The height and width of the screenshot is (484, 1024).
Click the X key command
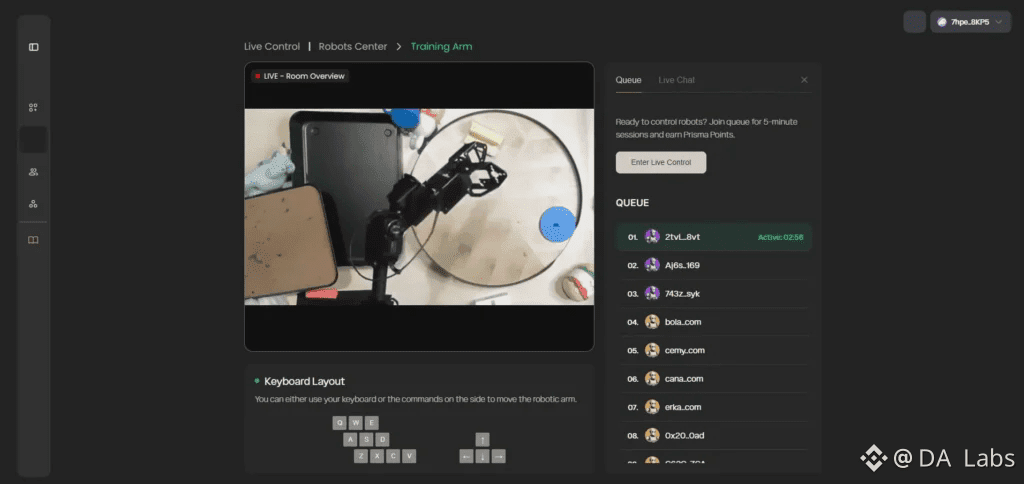point(377,456)
